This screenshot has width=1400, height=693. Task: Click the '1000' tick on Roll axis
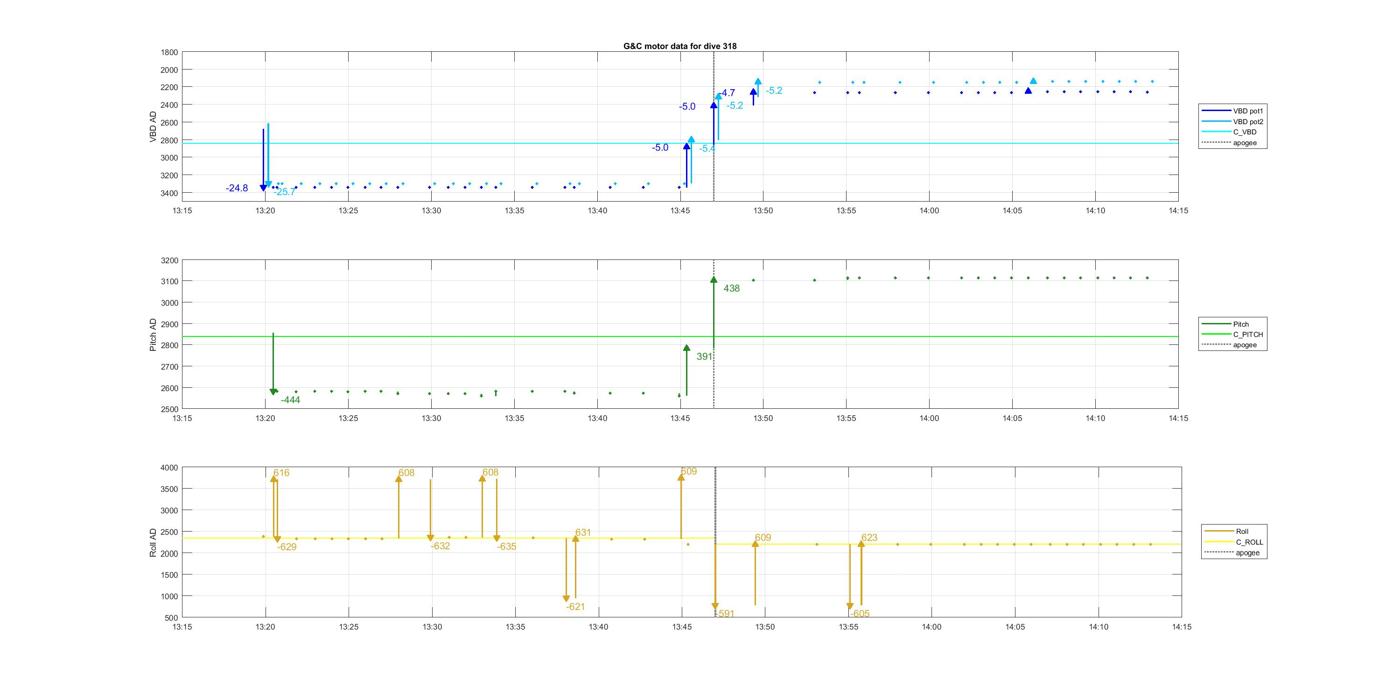(x=169, y=596)
